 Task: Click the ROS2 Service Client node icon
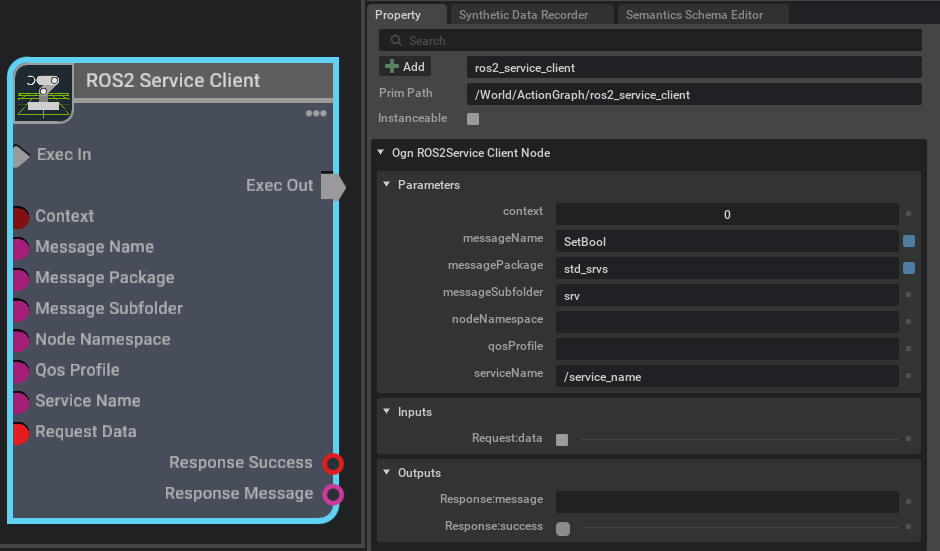43,93
